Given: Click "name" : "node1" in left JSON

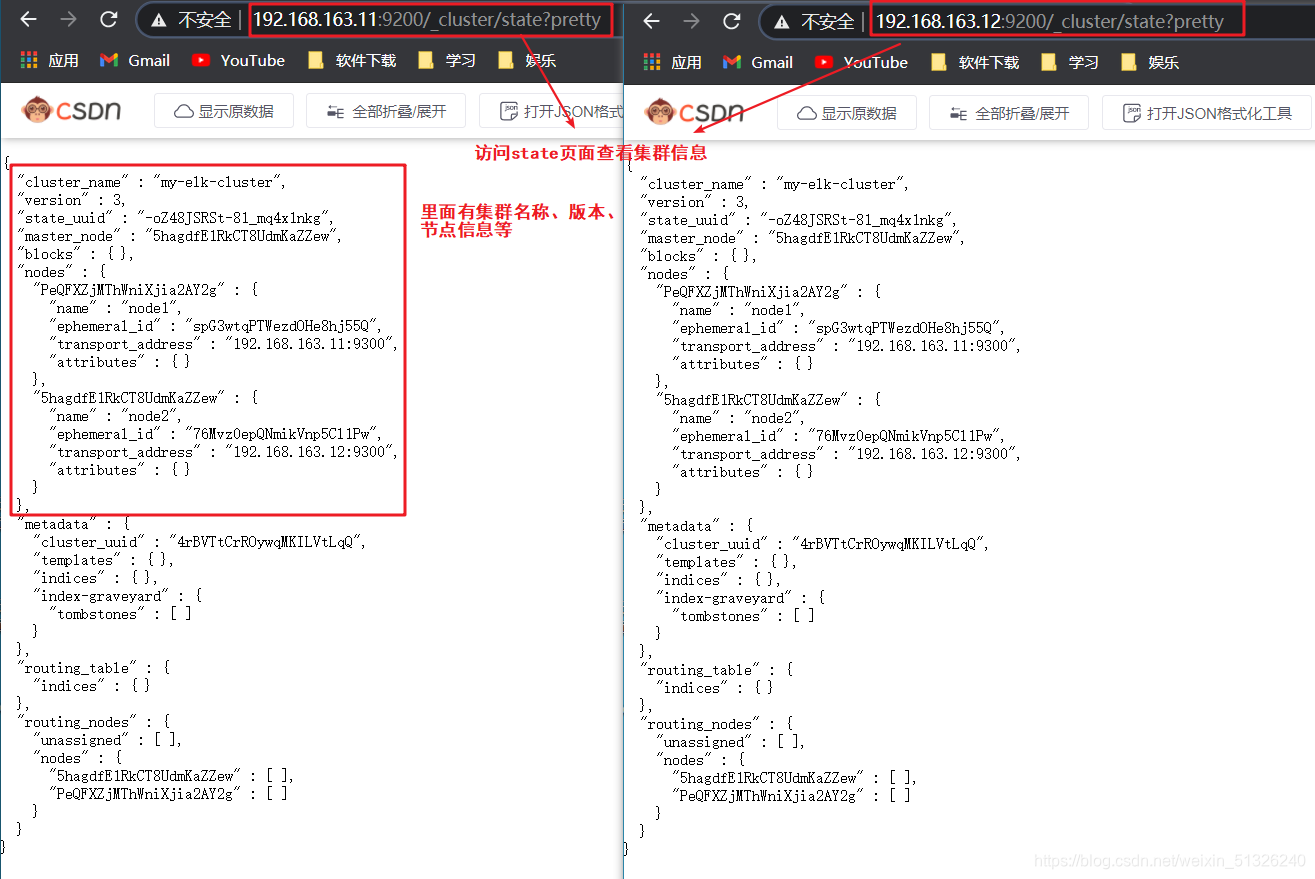Looking at the screenshot, I should [118, 308].
